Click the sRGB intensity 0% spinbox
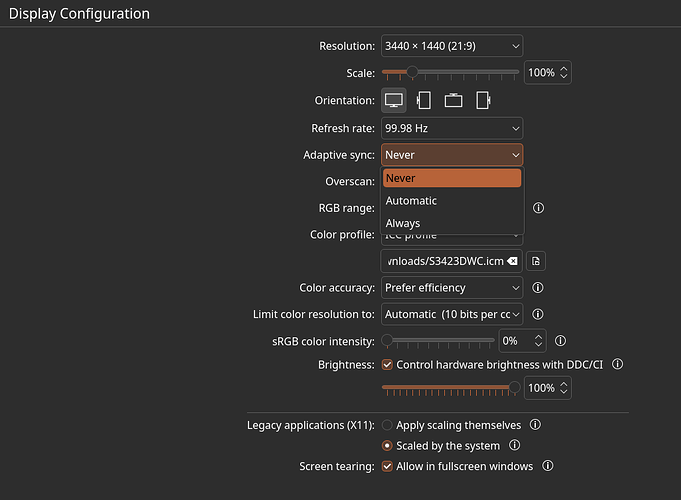The image size is (681, 500). (x=522, y=341)
